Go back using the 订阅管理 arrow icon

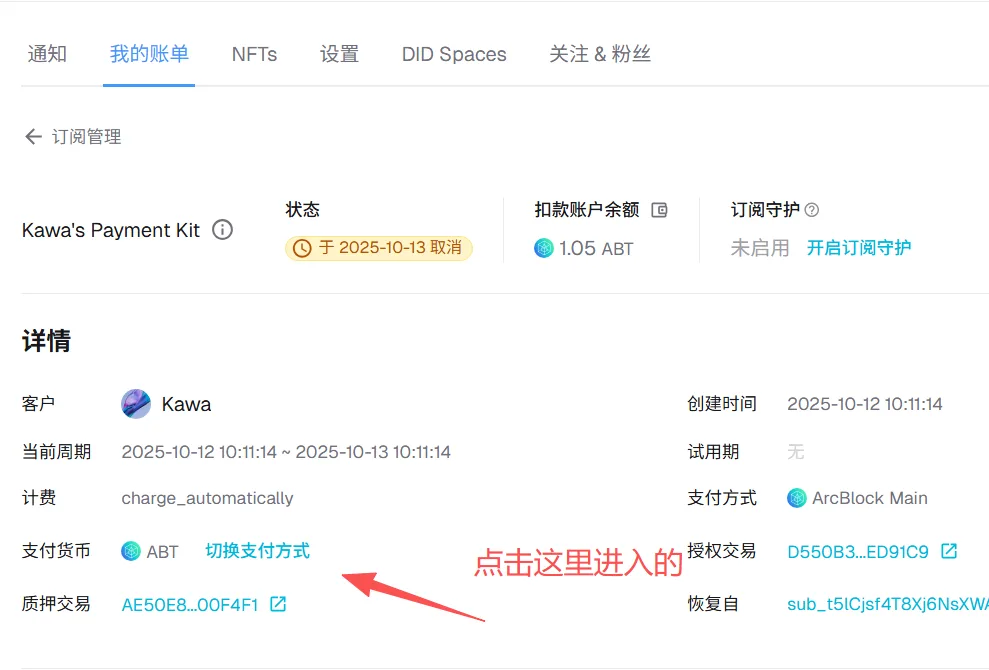coord(33,136)
